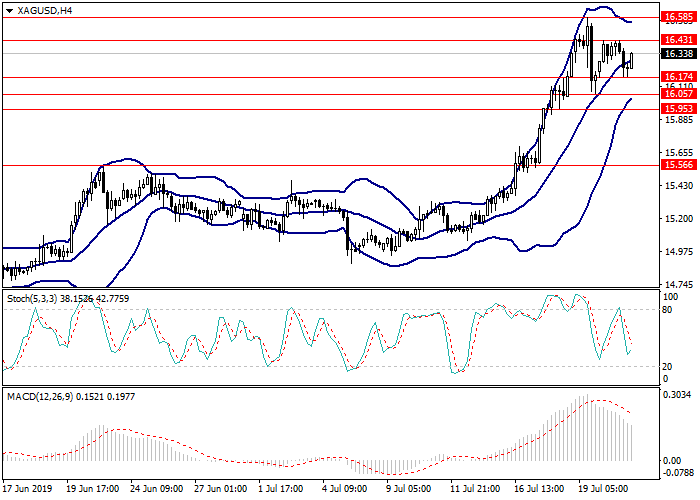Select the 16.431 resistance price label
The image size is (700, 500).
[x=677, y=40]
